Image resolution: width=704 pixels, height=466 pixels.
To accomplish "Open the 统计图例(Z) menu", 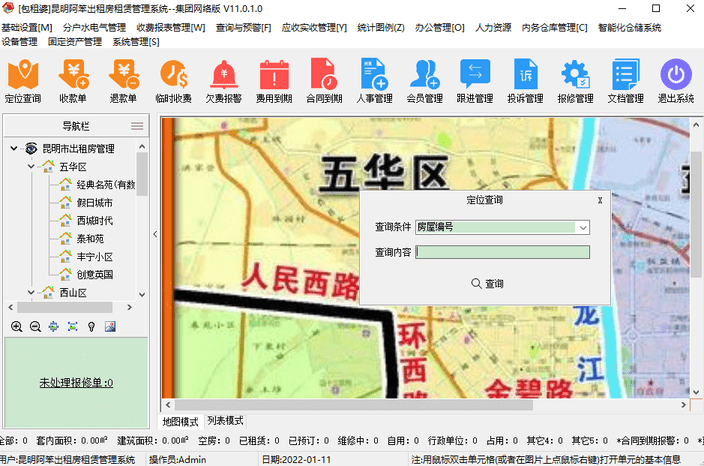I will coord(381,28).
